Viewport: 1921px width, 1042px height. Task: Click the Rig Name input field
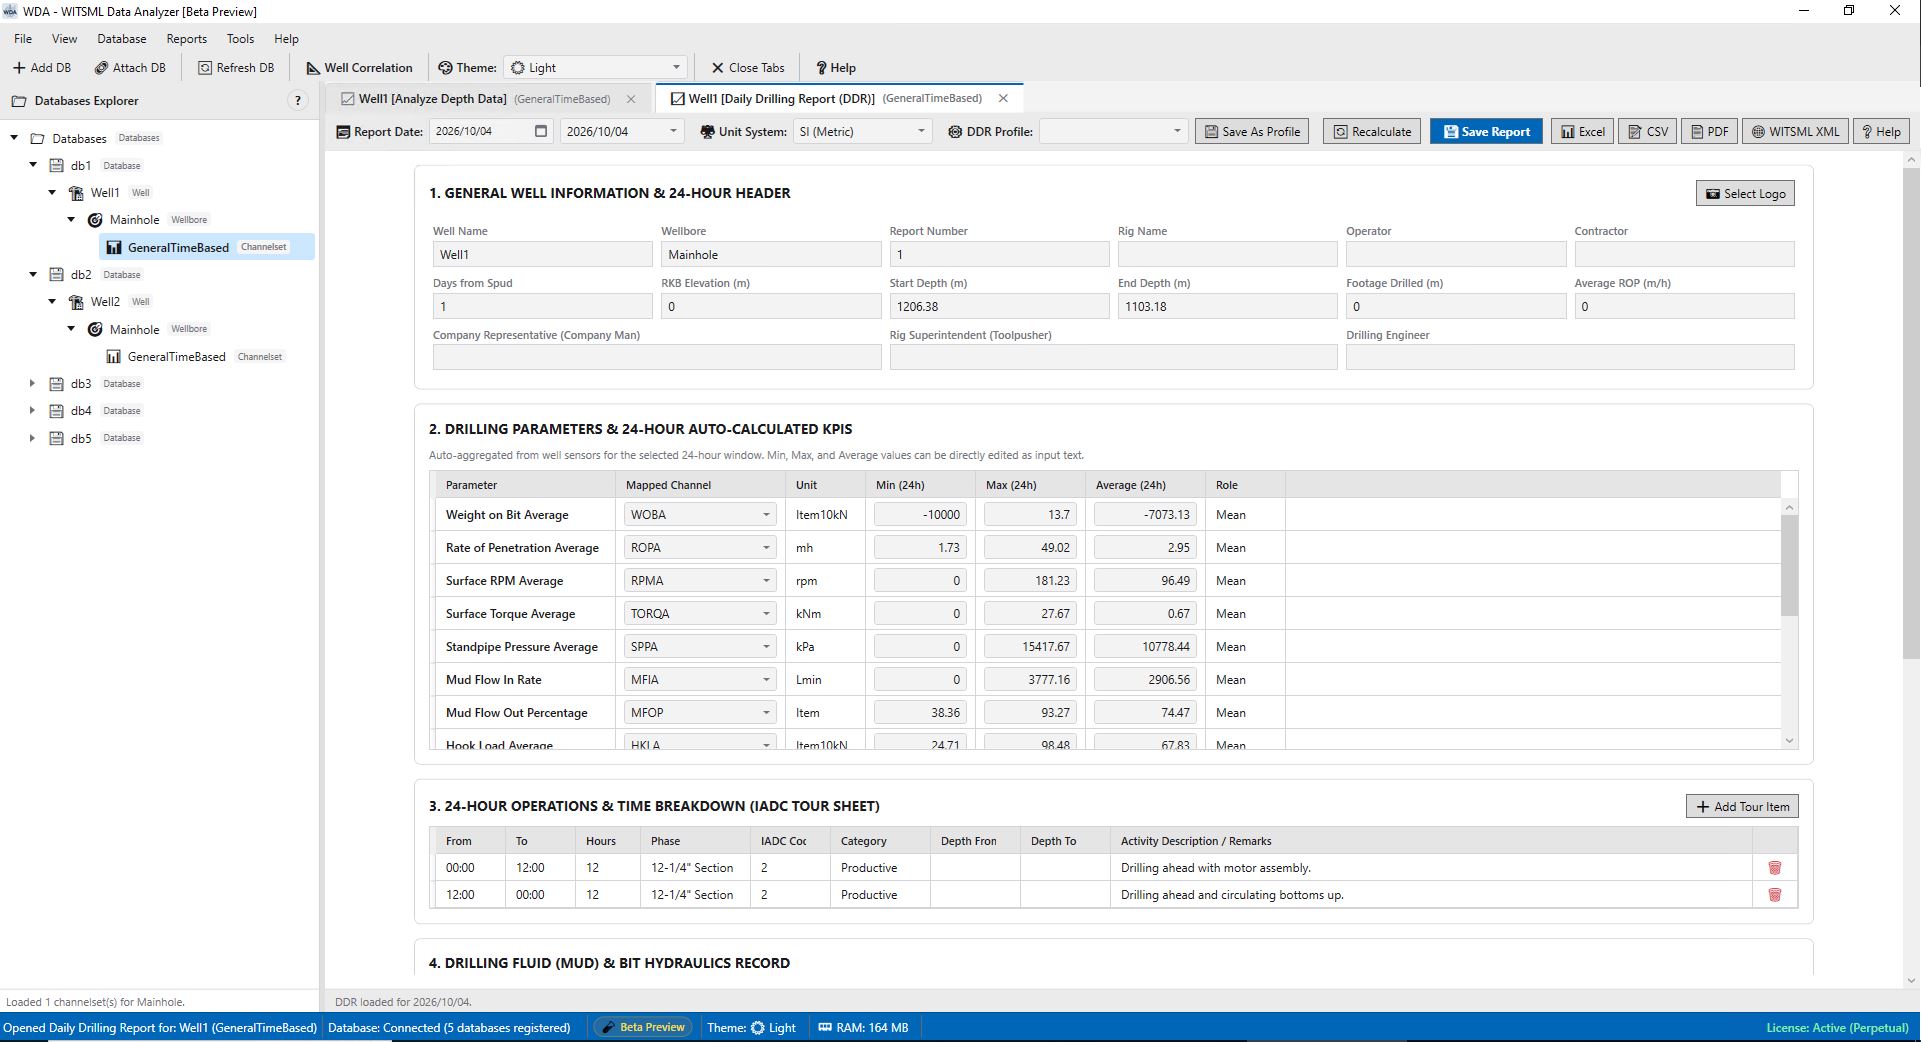click(1227, 255)
